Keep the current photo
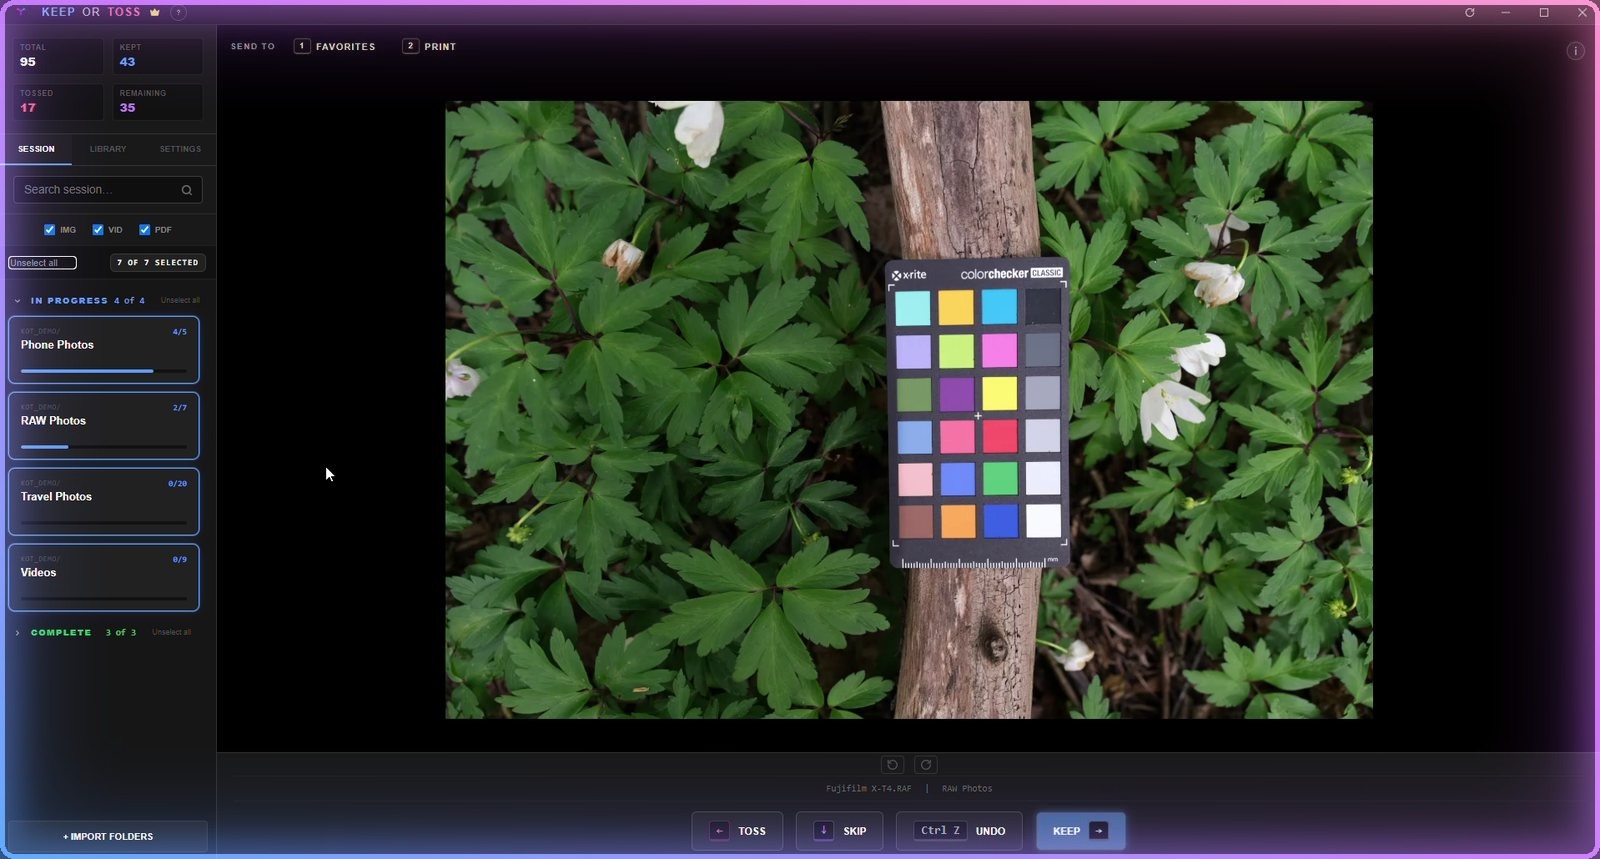The height and width of the screenshot is (859, 1600). pyautogui.click(x=1081, y=831)
